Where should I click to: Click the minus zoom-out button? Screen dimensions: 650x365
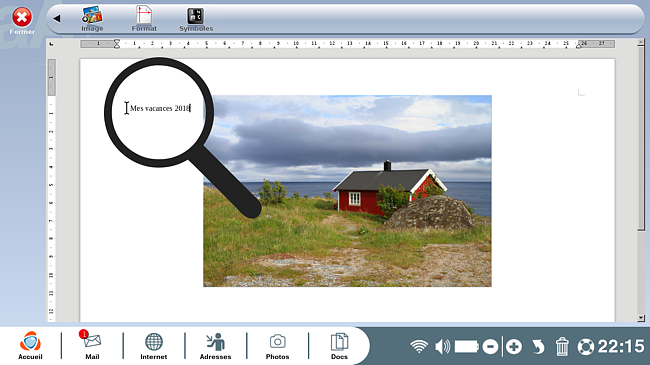coord(490,347)
